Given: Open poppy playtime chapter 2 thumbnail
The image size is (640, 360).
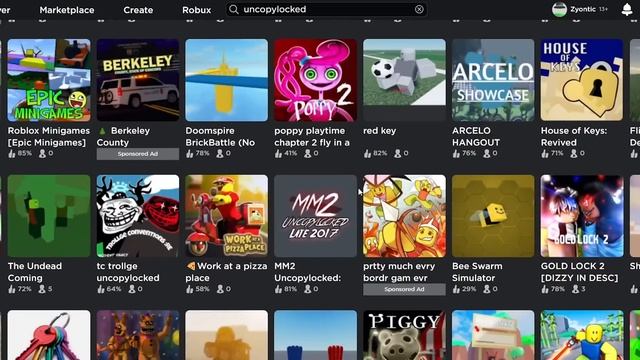Looking at the screenshot, I should pos(316,80).
